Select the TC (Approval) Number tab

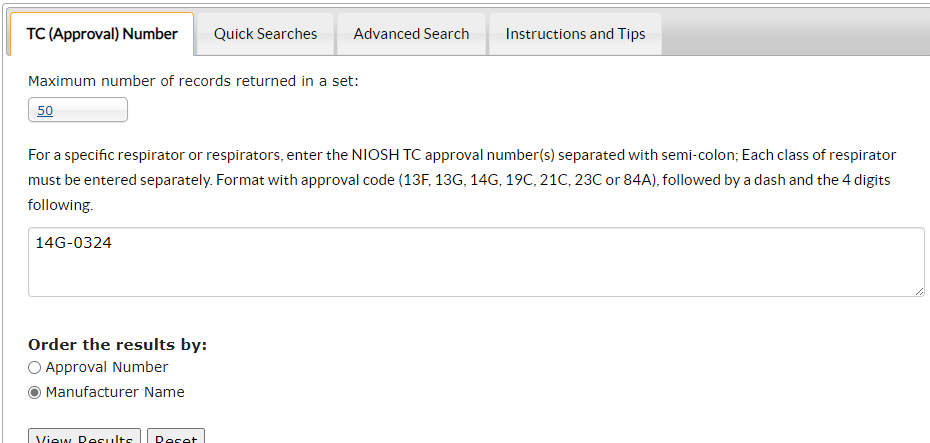coord(102,34)
